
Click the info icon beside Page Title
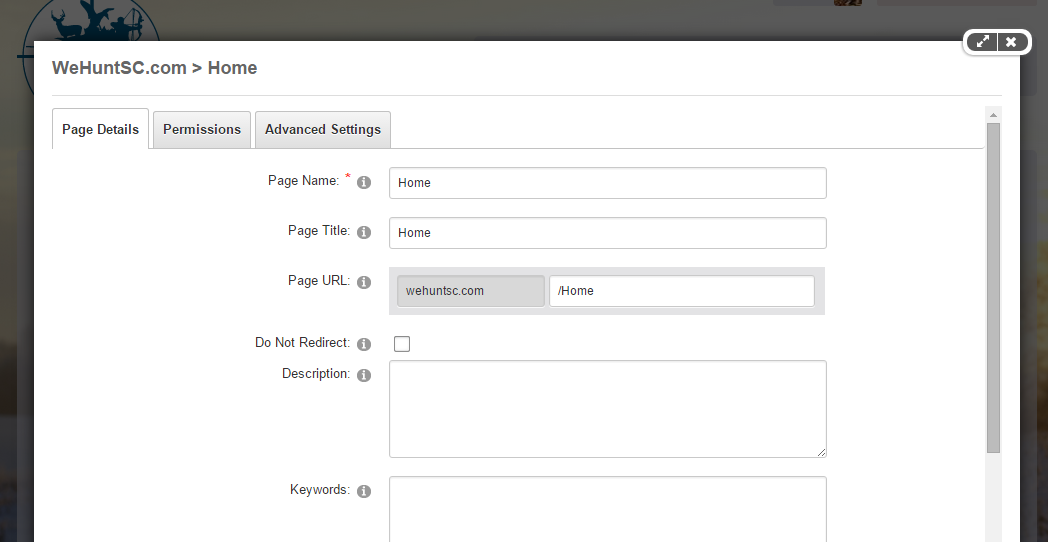click(x=364, y=233)
